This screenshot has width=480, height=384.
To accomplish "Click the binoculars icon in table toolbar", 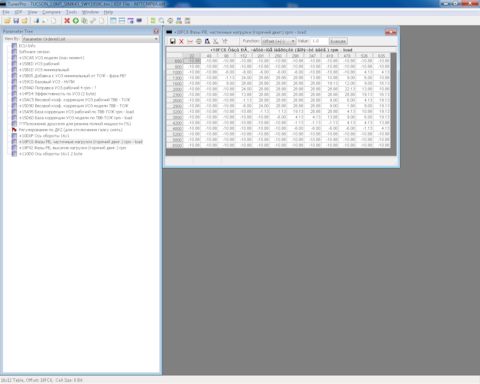I will pos(207,41).
